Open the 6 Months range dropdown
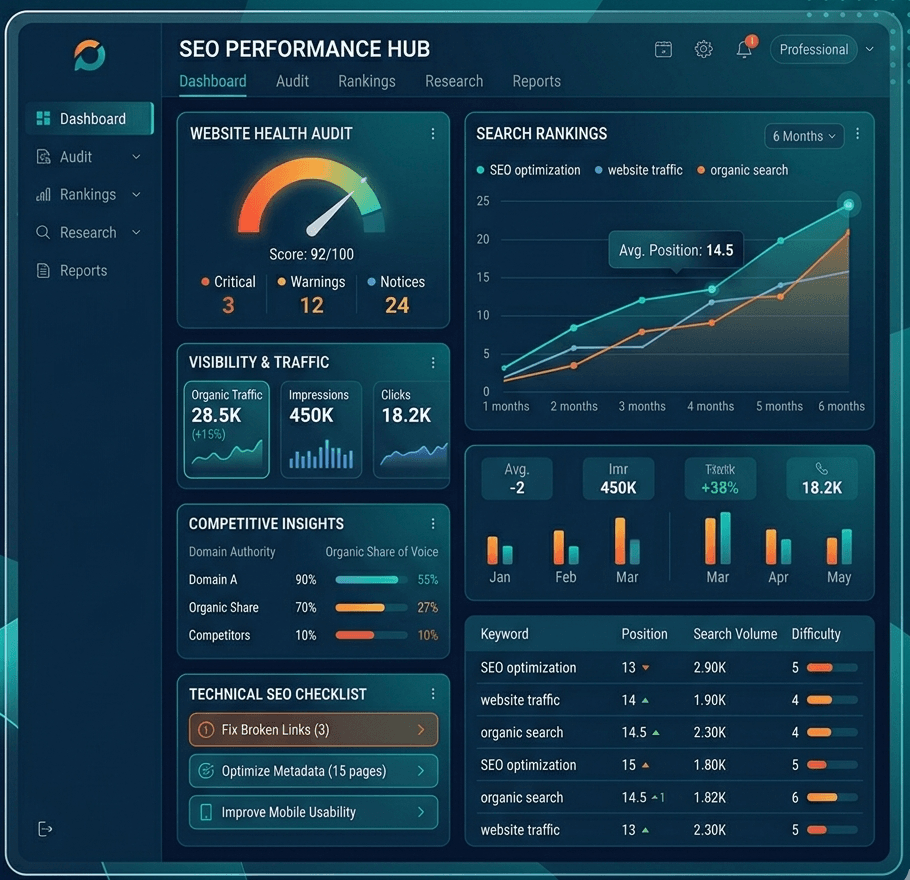This screenshot has height=880, width=910. 804,136
